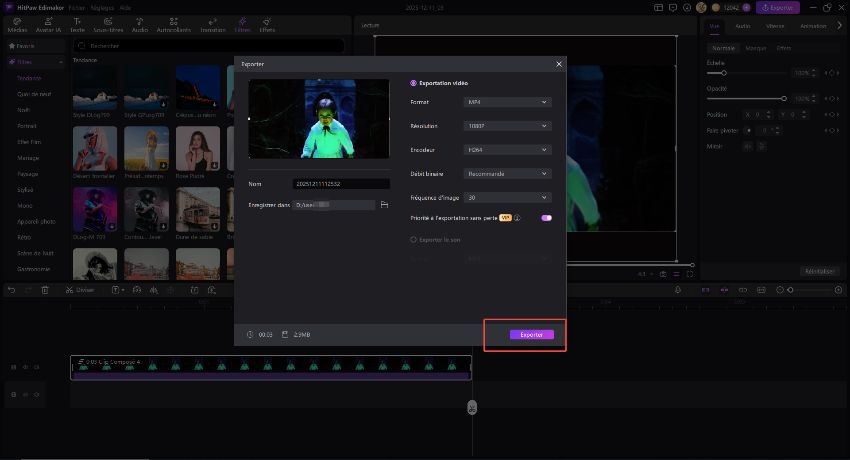Screen dimensions: 850x460
Task: Expand more property tabs with right chevron
Action: pos(840,25)
